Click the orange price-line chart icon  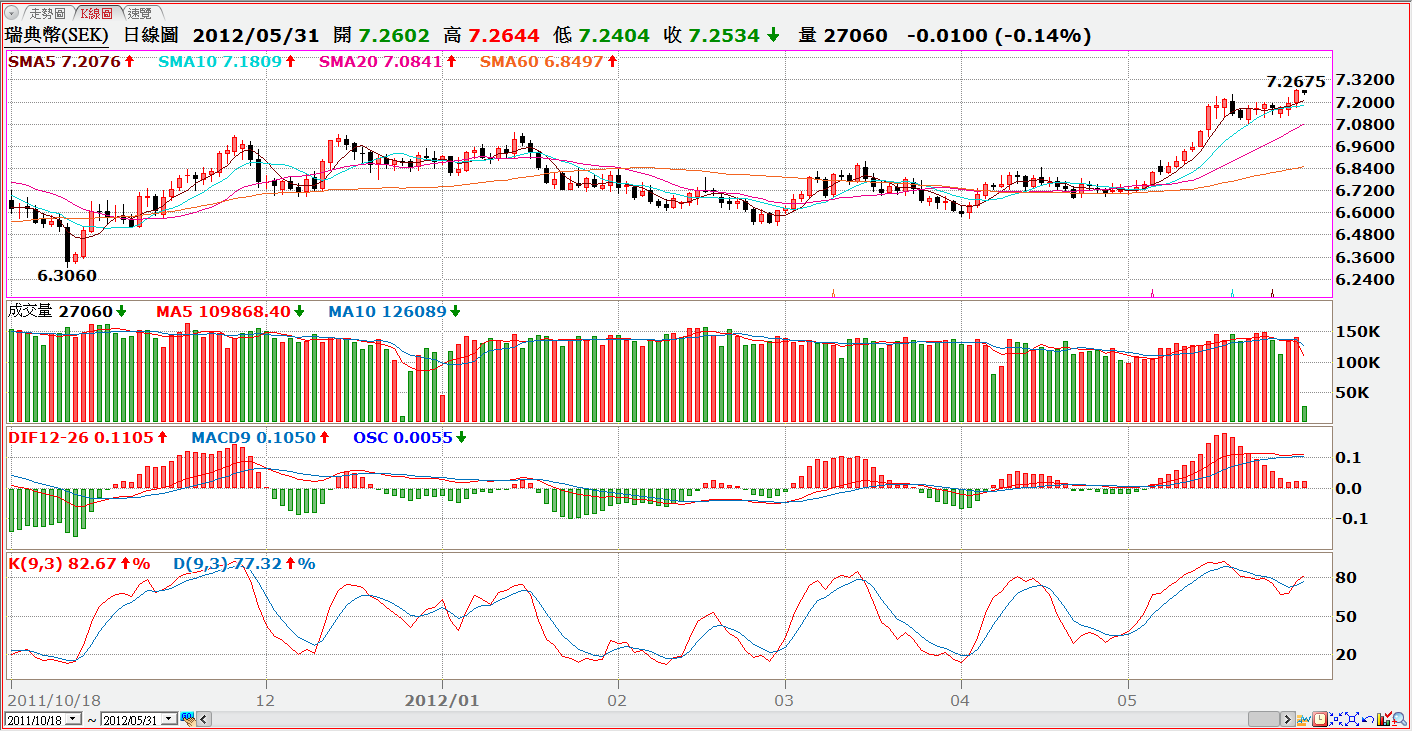pyautogui.click(x=1304, y=719)
